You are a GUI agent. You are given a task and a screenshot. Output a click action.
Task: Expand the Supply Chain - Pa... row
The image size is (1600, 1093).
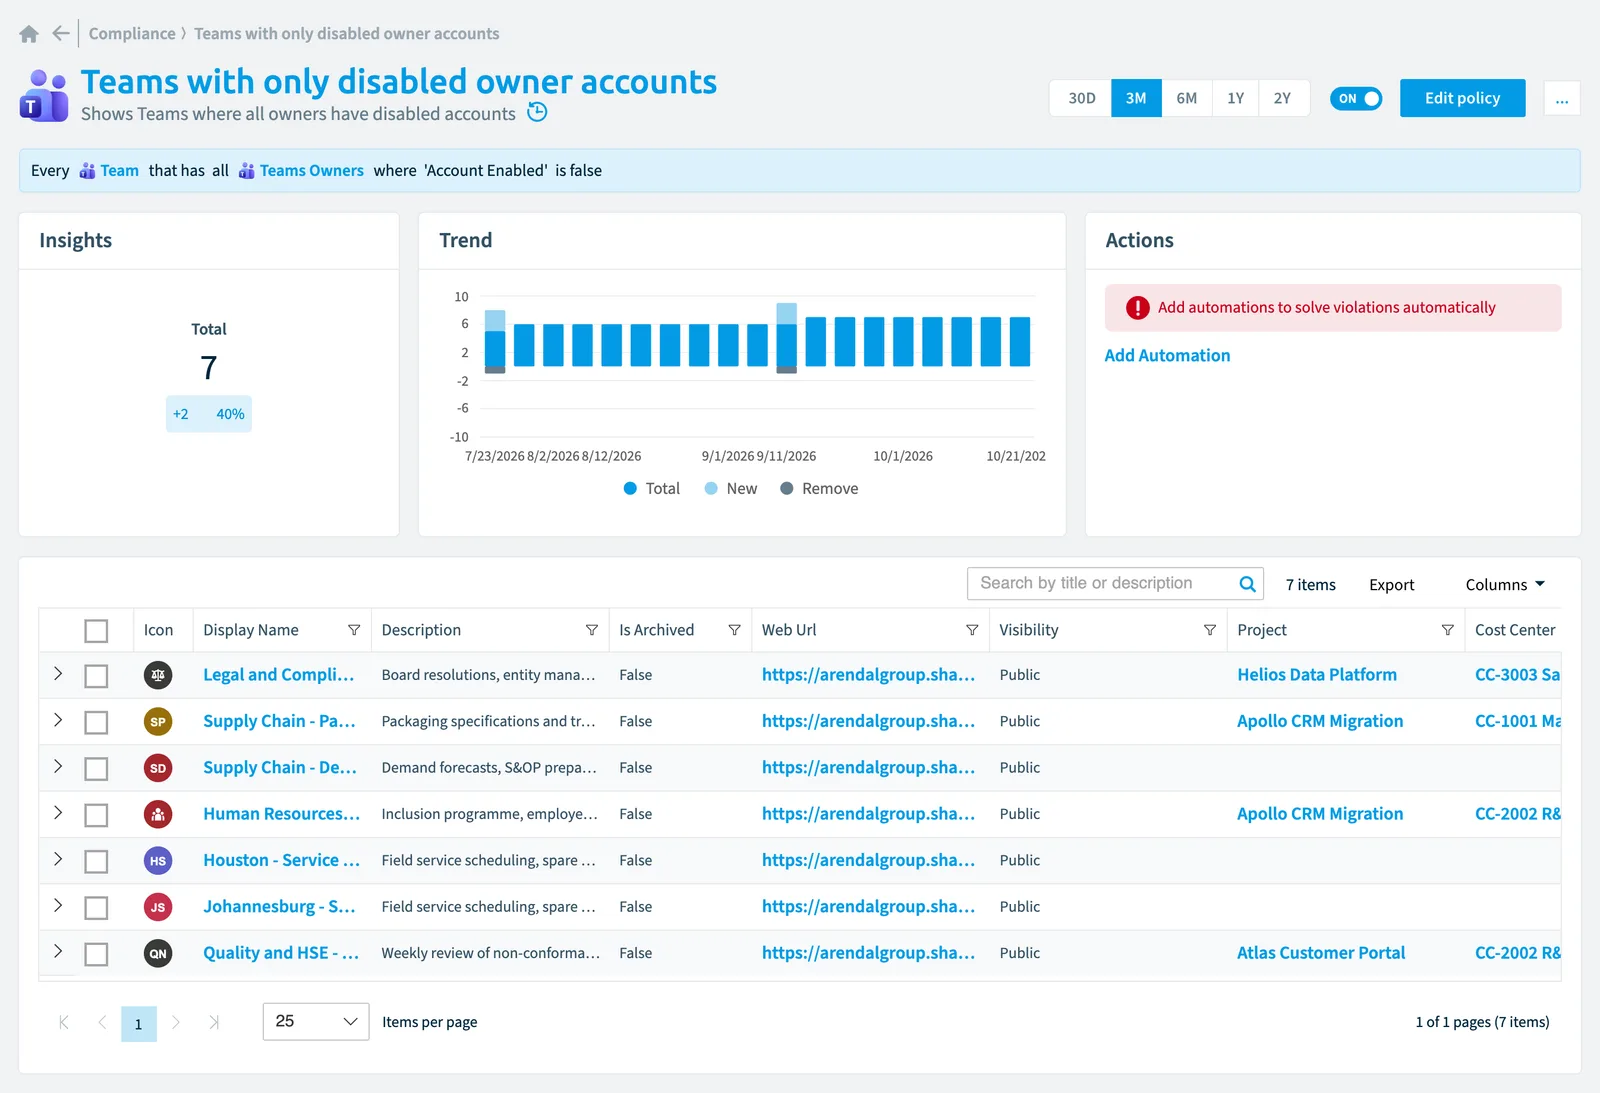58,720
